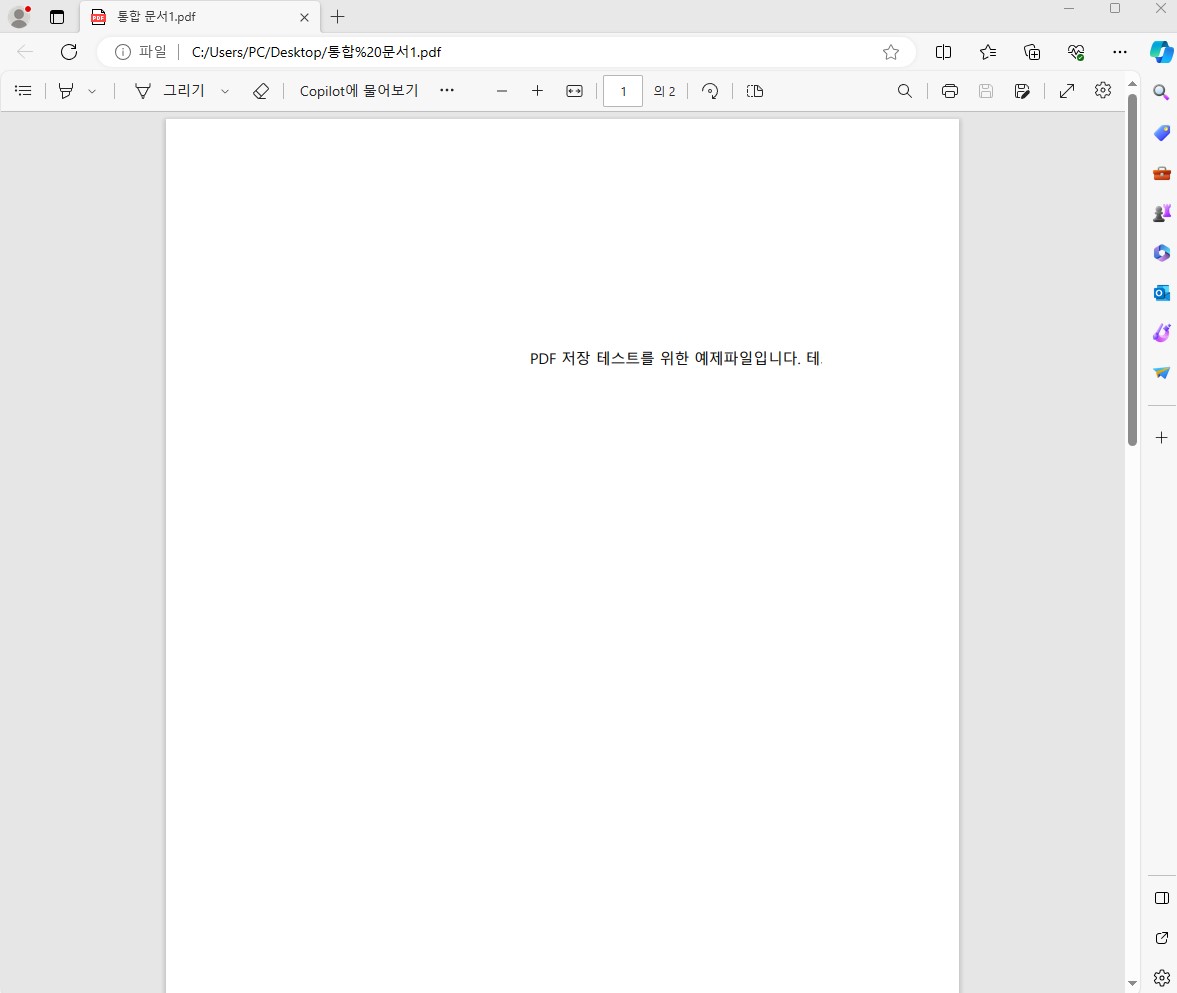The width and height of the screenshot is (1177, 993).
Task: Click the profile avatar icon
Action: [x=19, y=17]
